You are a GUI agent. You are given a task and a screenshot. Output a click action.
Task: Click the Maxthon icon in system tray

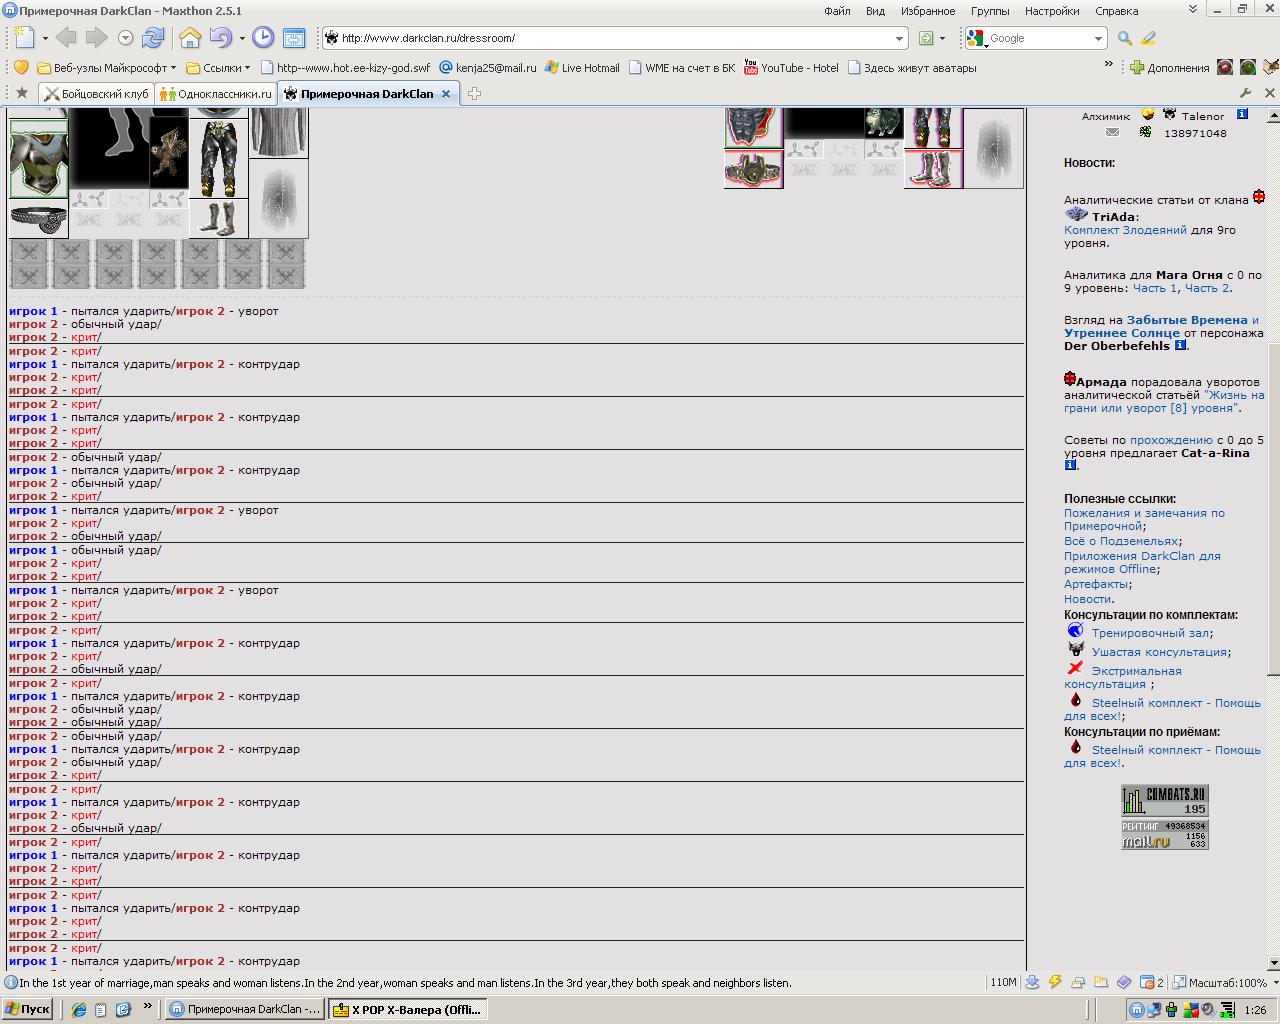[x=1136, y=1009]
